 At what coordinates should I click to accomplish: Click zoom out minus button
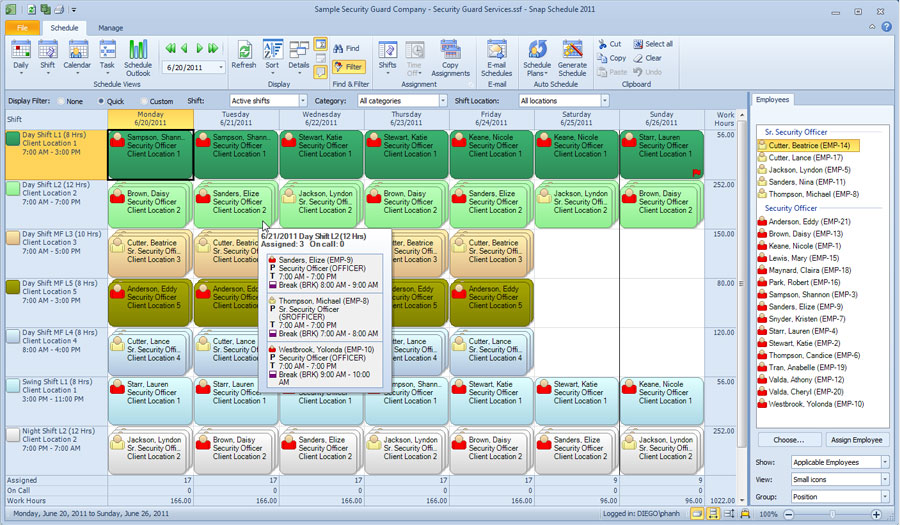(789, 514)
